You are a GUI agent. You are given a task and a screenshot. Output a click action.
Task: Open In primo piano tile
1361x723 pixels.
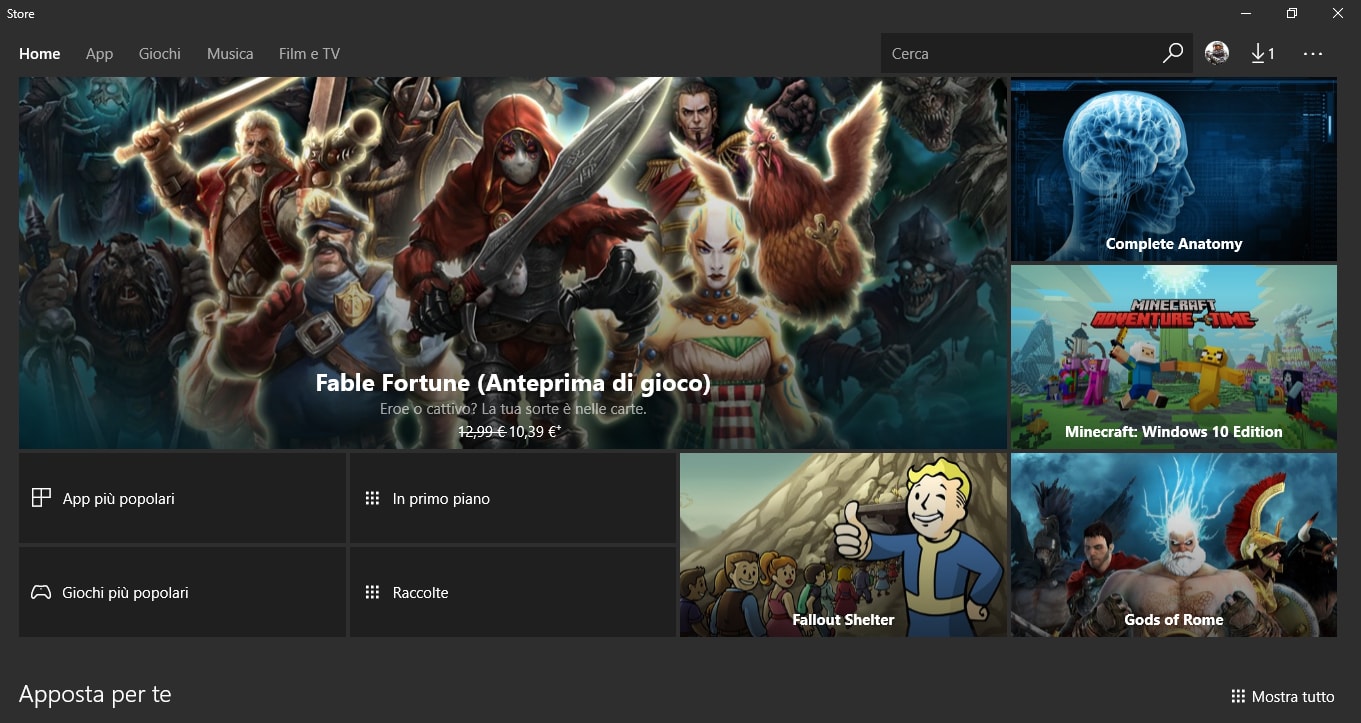(x=513, y=498)
